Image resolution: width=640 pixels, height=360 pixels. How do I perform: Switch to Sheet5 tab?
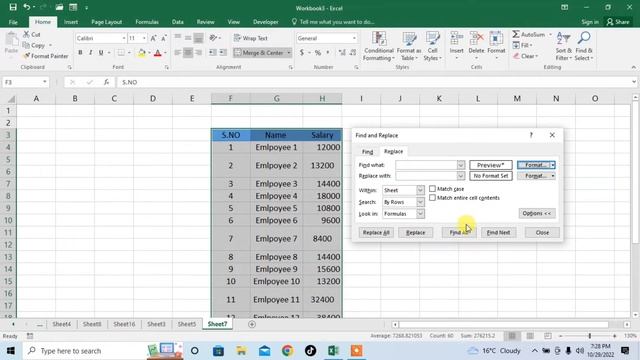(187, 324)
